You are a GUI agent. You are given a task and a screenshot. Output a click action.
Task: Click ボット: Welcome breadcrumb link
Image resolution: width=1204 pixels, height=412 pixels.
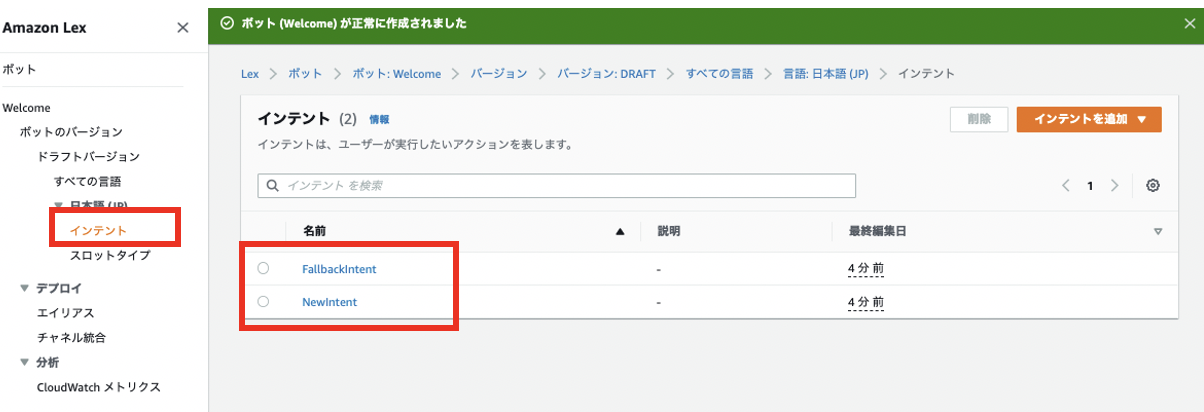click(x=396, y=74)
